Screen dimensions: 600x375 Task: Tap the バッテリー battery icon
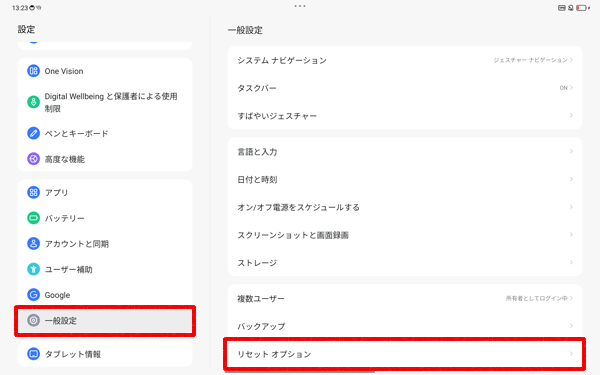(33, 218)
